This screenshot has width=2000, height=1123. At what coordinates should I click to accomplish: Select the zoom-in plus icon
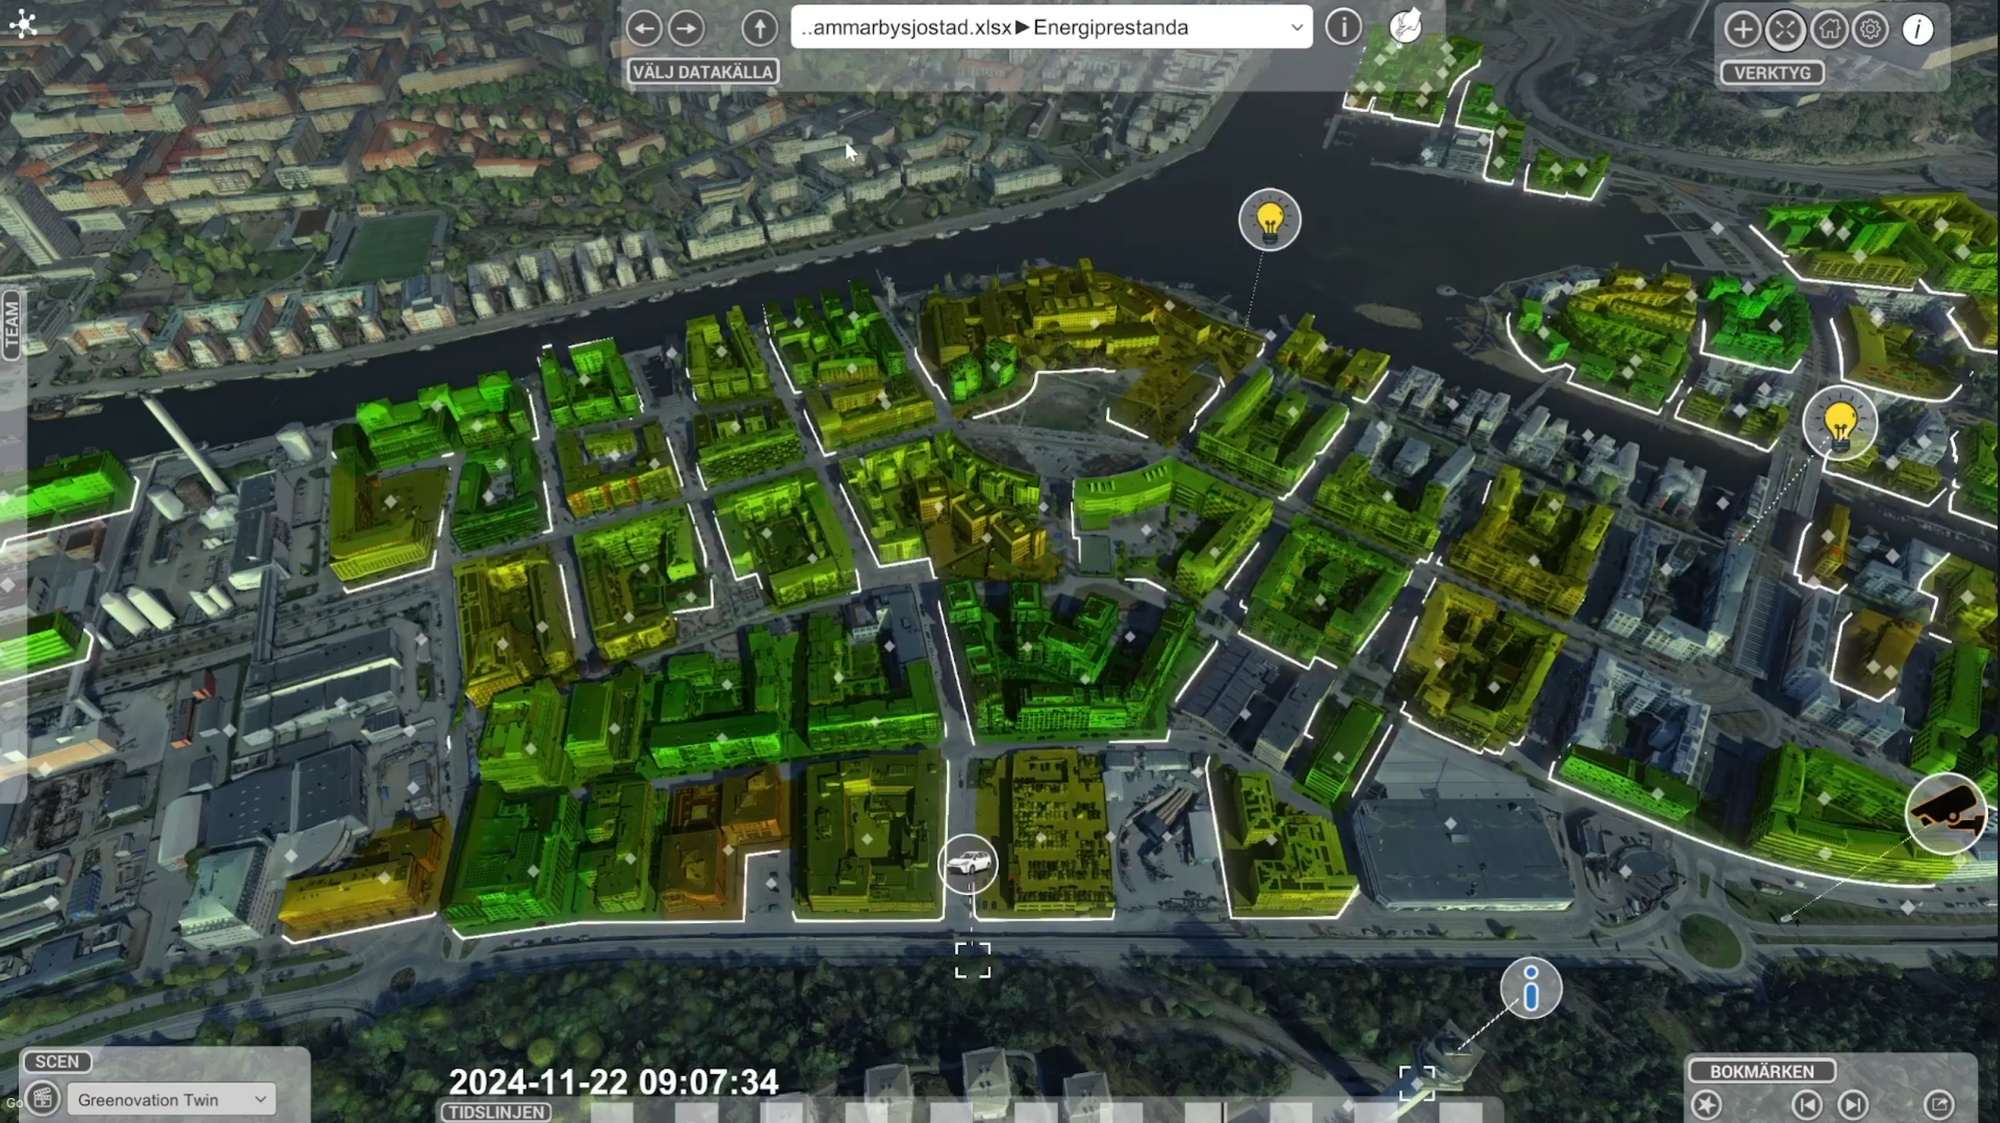1744,30
